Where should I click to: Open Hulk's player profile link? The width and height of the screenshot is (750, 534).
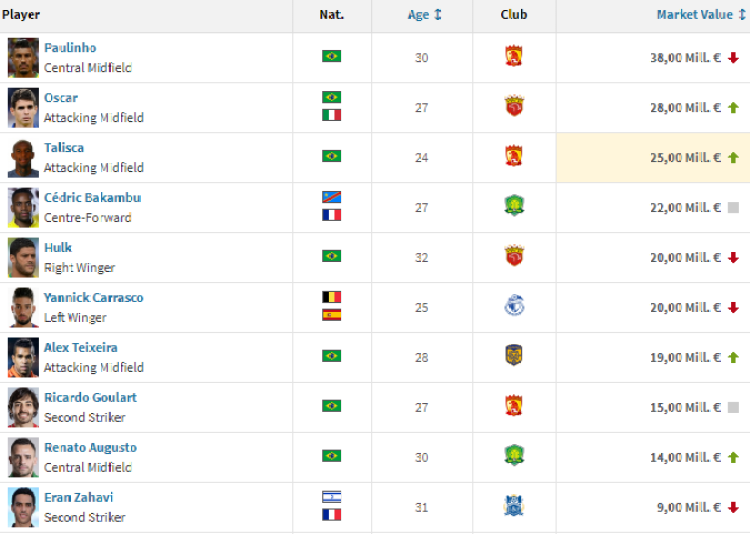tap(58, 247)
